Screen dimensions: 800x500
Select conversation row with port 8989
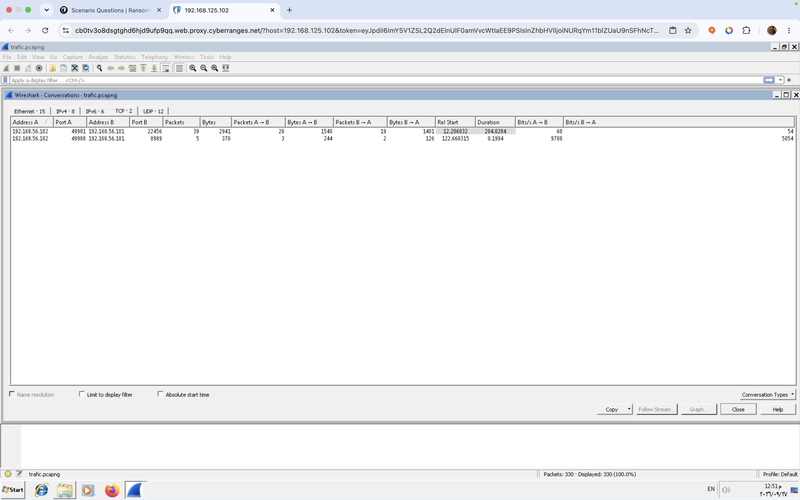[403, 138]
